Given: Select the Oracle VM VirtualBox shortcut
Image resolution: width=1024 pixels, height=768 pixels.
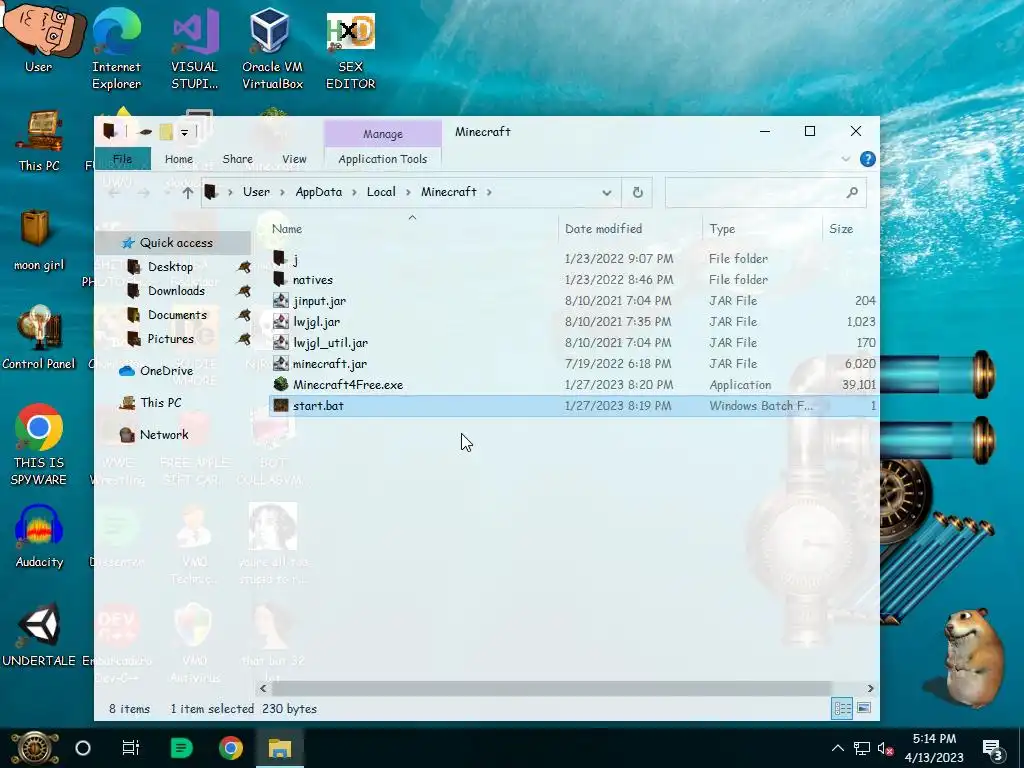Looking at the screenshot, I should click(272, 47).
